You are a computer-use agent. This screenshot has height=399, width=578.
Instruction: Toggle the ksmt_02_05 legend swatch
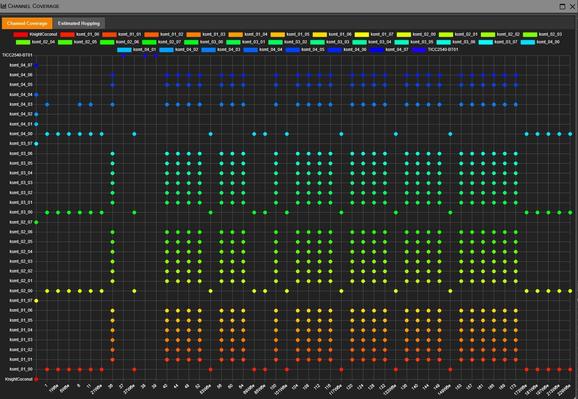[x=65, y=42]
